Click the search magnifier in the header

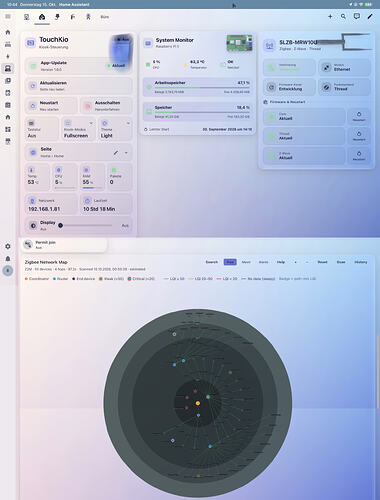[x=343, y=16]
